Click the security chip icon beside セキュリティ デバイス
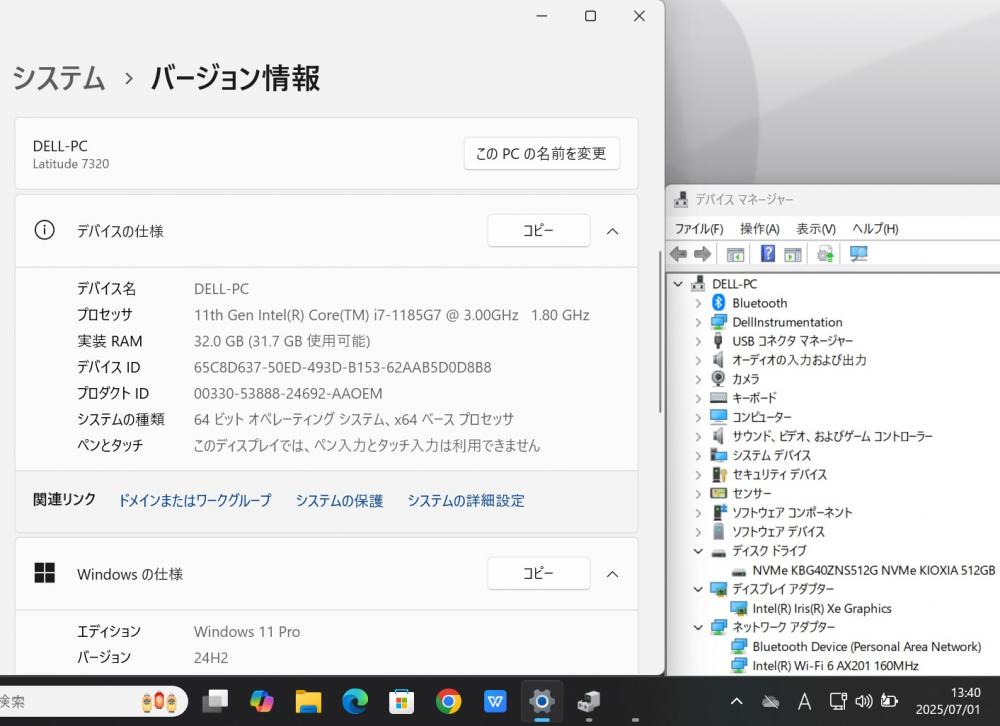The height and width of the screenshot is (726, 1000). [719, 474]
